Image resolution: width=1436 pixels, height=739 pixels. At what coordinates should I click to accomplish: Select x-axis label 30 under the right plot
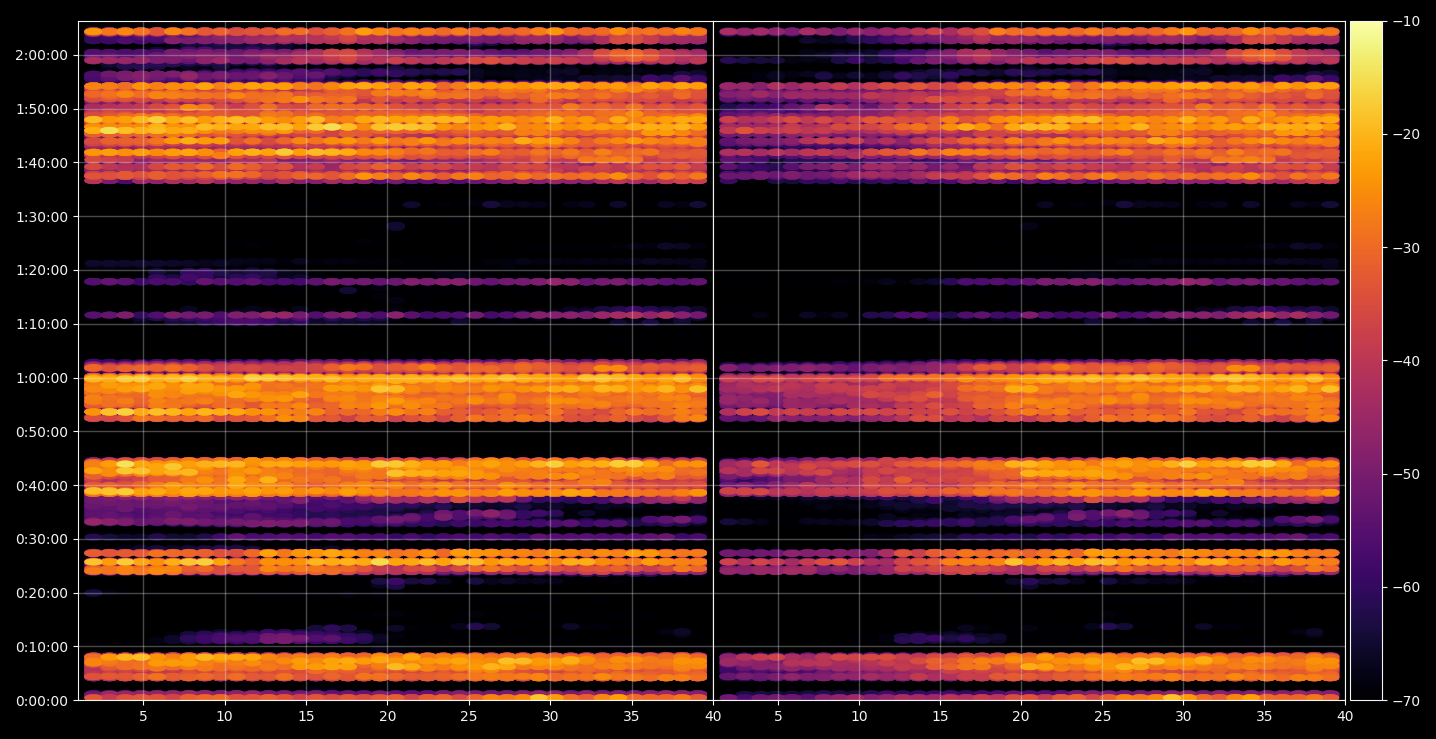pyautogui.click(x=1184, y=716)
